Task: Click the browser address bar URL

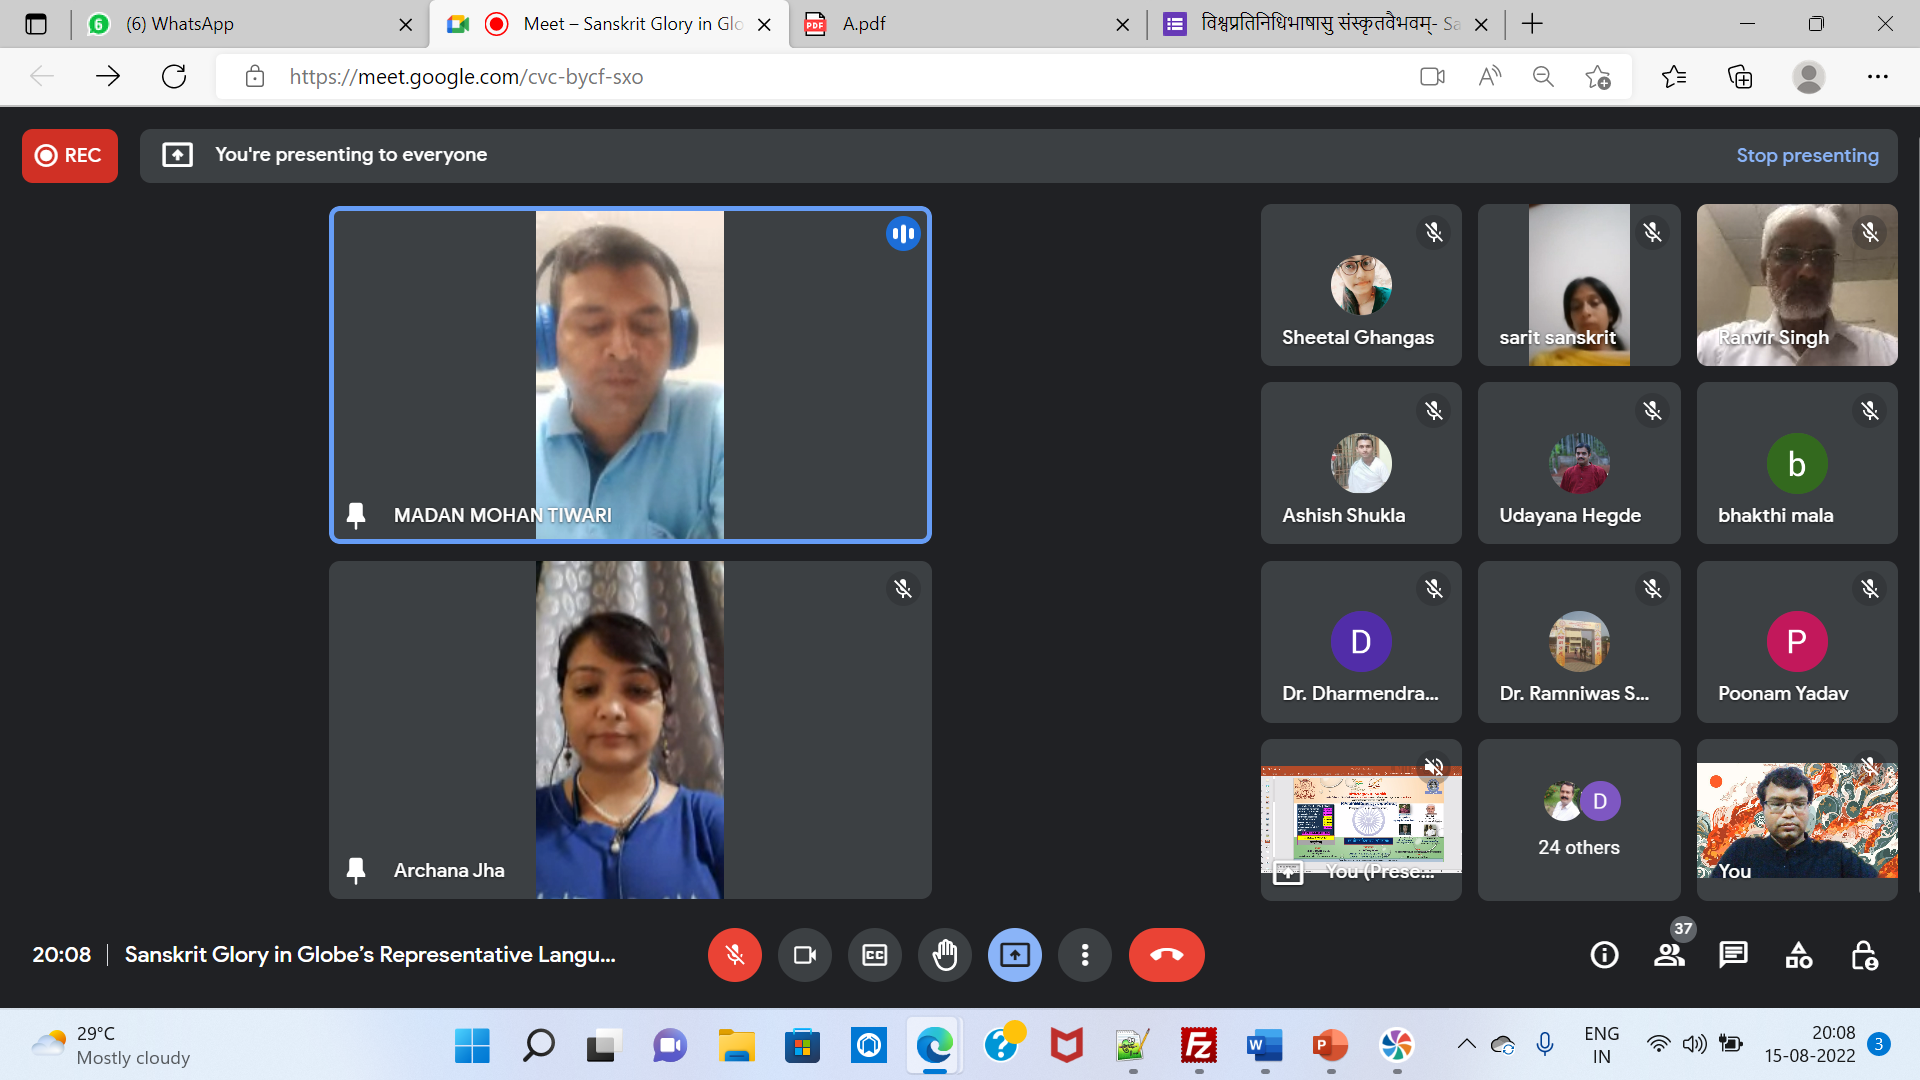Action: 466,77
